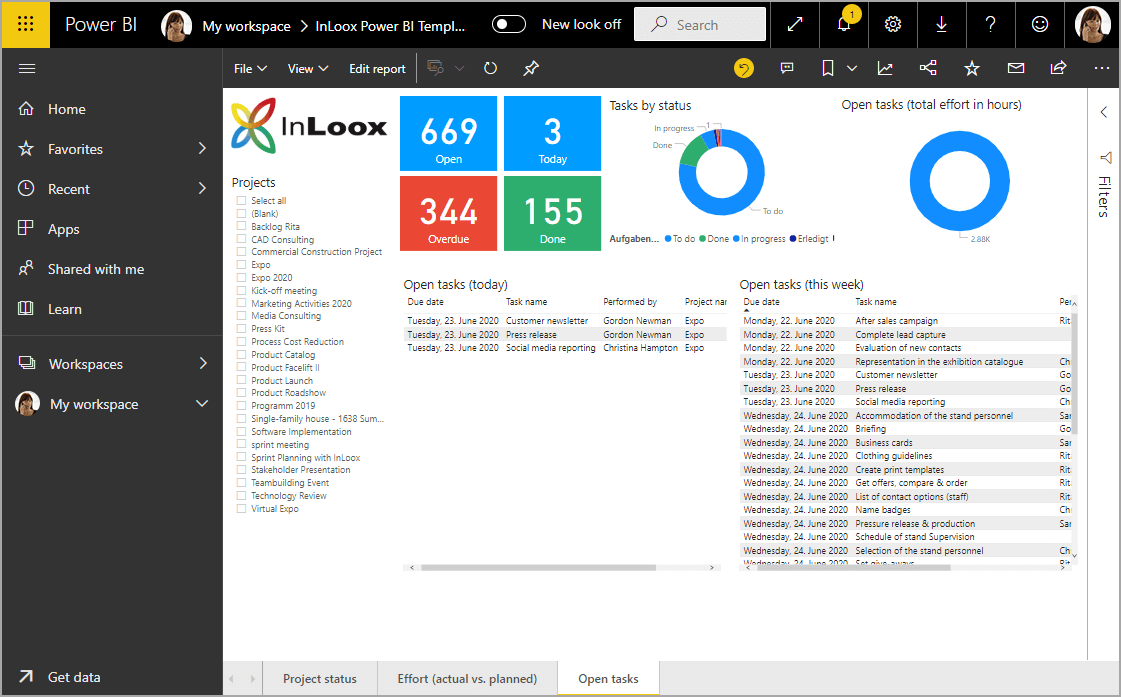Viewport: 1121px width, 697px height.
Task: Open the visual interactions dropdown arrow
Action: 460,69
